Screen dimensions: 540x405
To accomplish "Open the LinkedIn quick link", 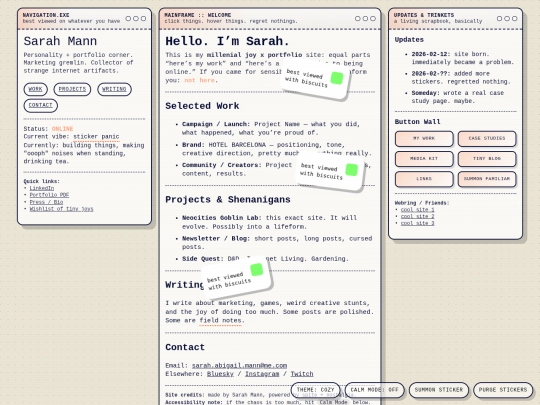I will (x=42, y=188).
